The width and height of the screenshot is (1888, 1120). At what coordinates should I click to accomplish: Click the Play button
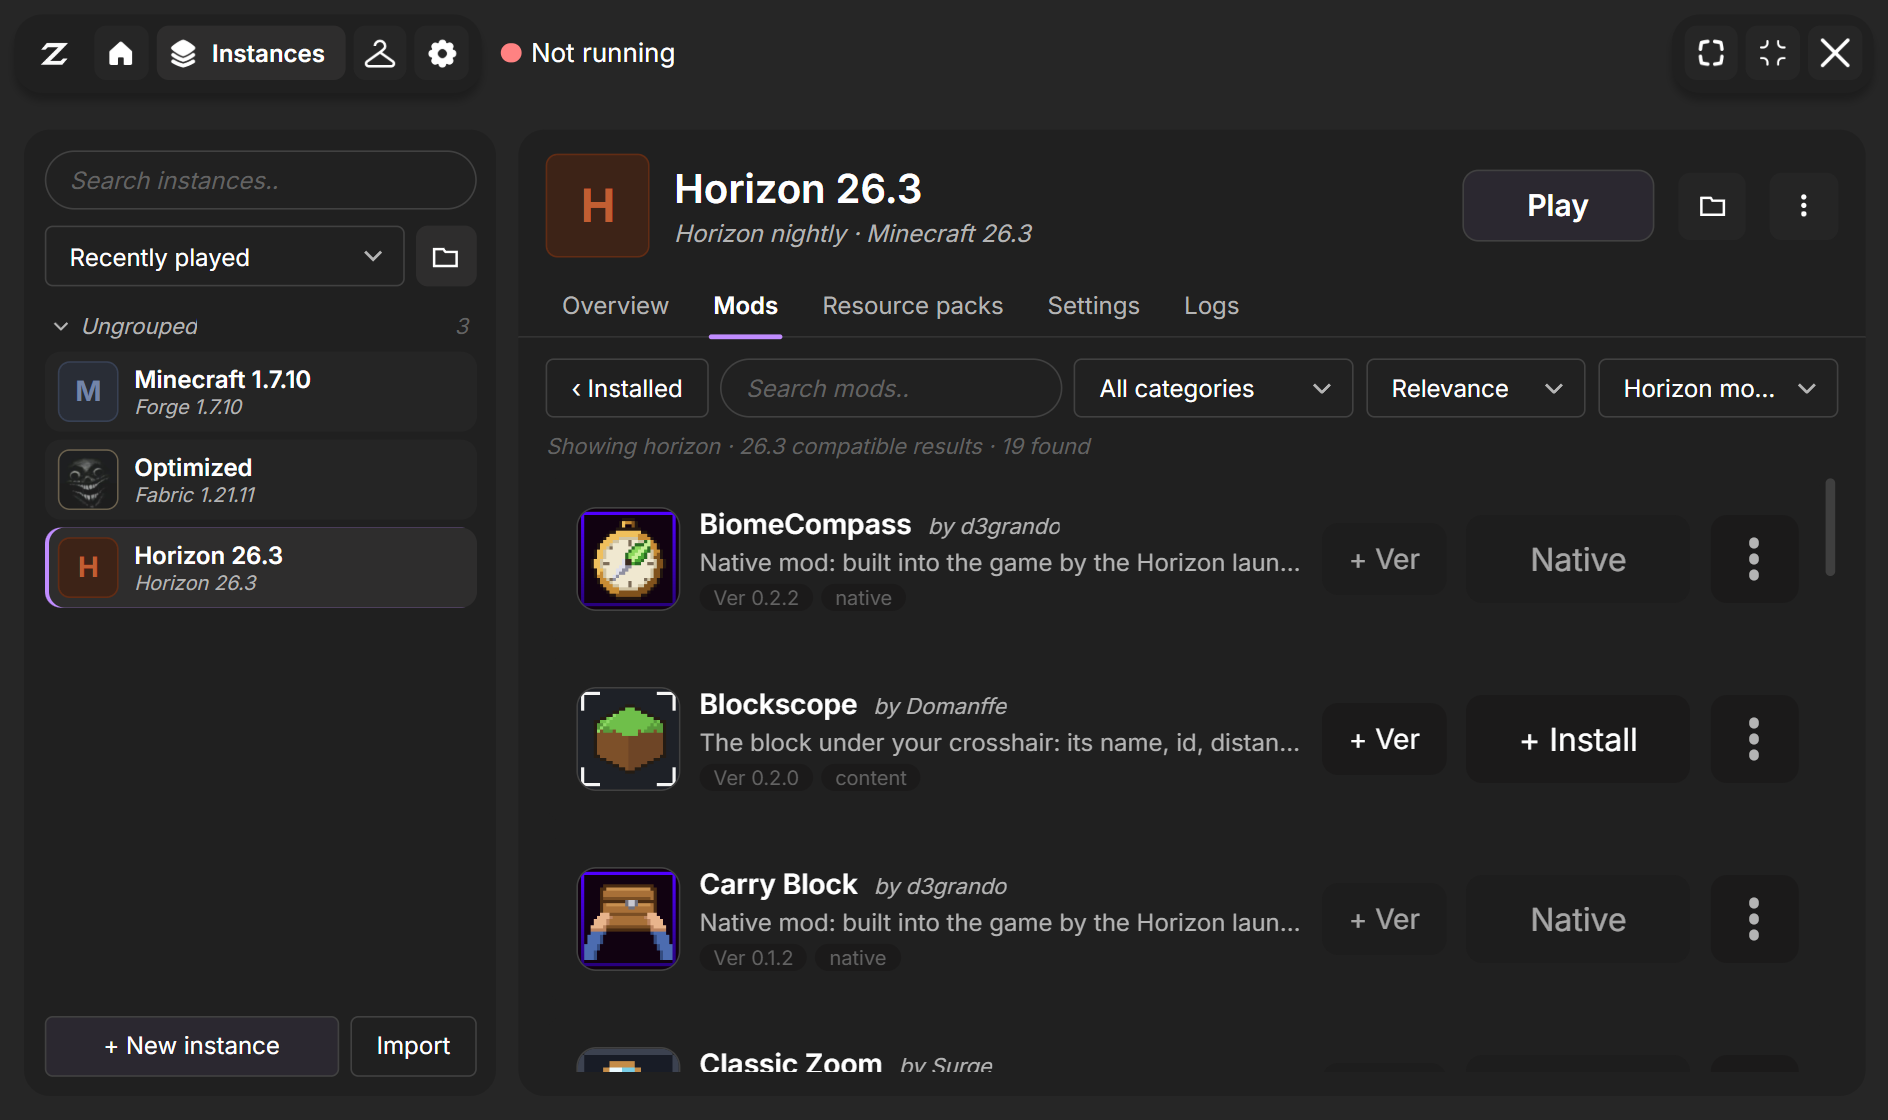[1558, 206]
